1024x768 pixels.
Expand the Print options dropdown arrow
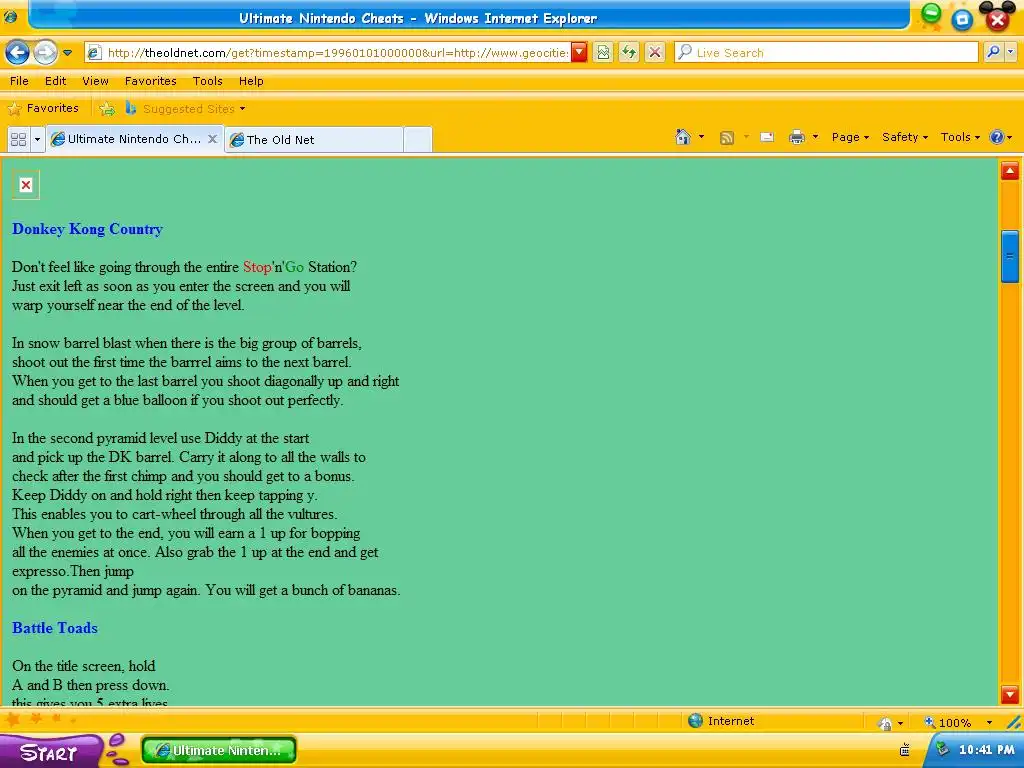point(815,137)
